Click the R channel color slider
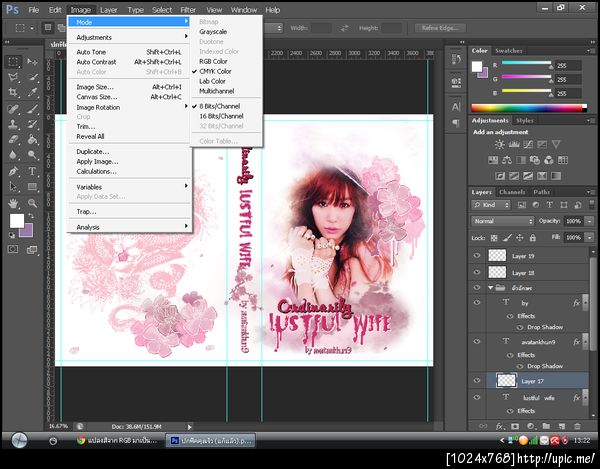Screen dimensions: 600x469 [x=527, y=64]
